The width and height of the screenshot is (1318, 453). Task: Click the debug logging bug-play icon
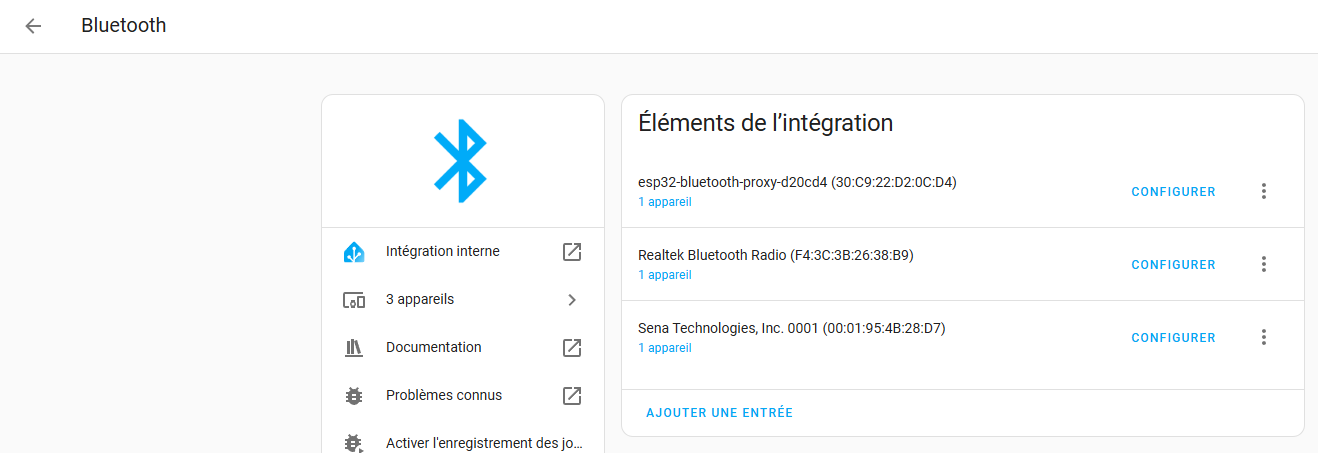353,442
